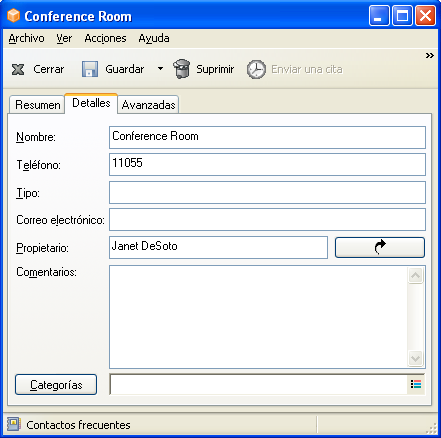The width and height of the screenshot is (441, 438).
Task: Select the Detalles tab
Action: (91, 103)
